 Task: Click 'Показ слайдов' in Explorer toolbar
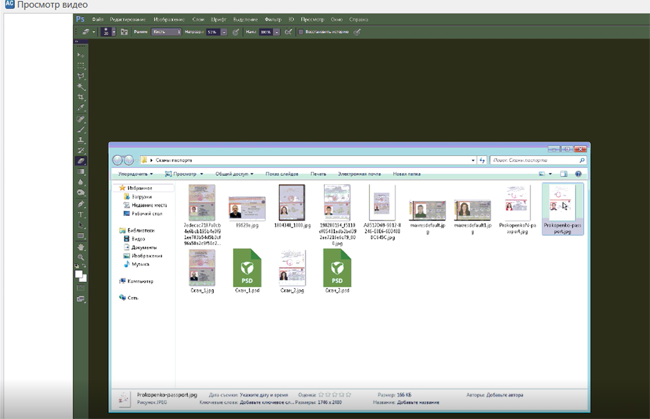click(x=282, y=174)
